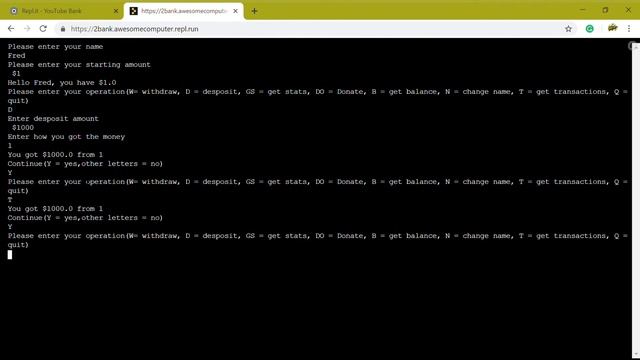Switch to the Repl.it YouTube Bank tab

61,11
